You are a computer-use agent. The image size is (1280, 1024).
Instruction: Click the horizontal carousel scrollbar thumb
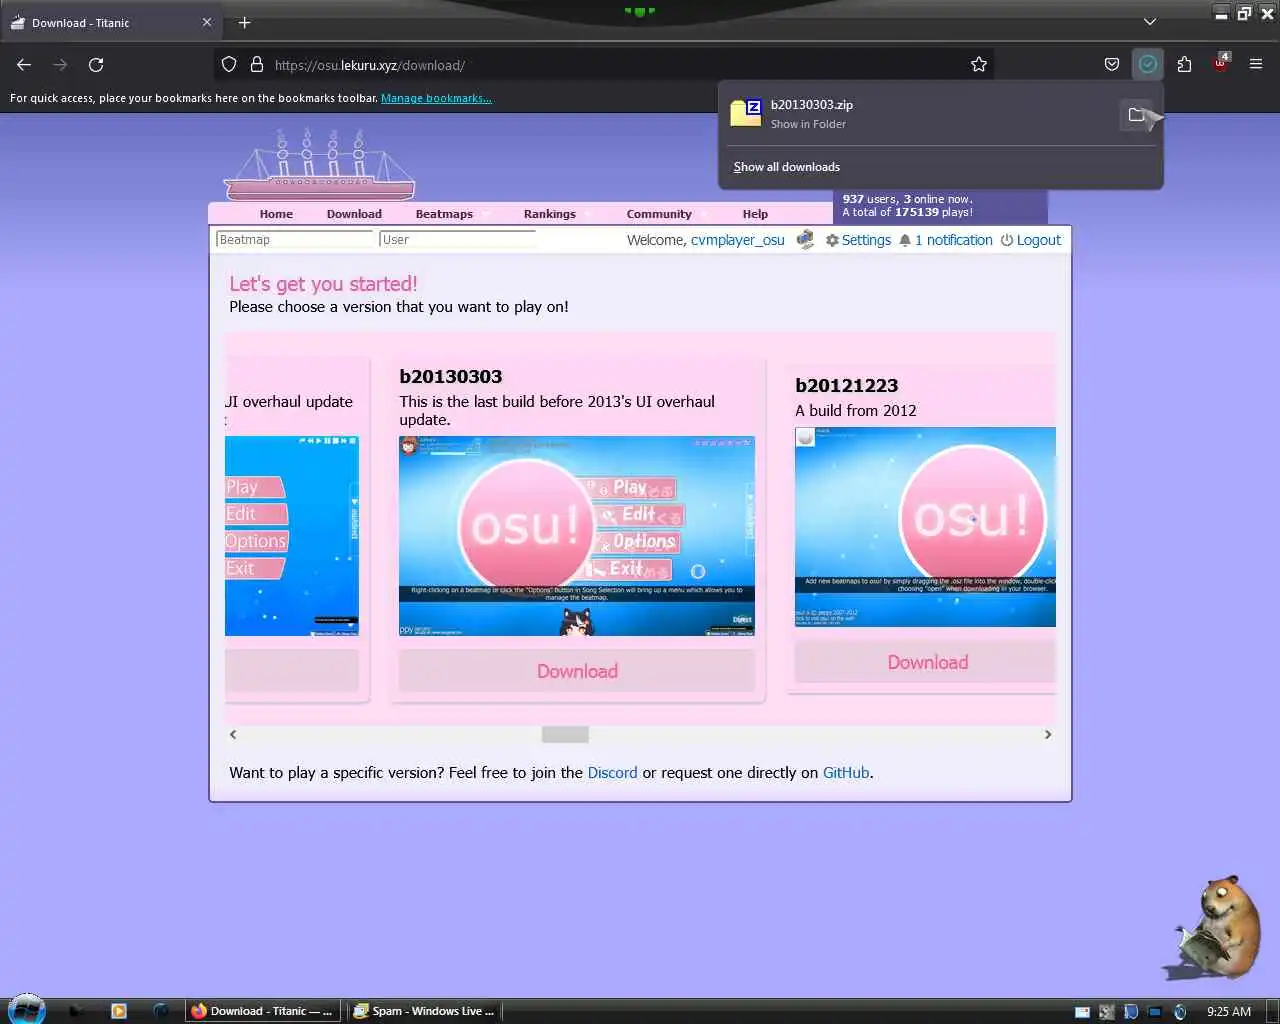click(565, 734)
